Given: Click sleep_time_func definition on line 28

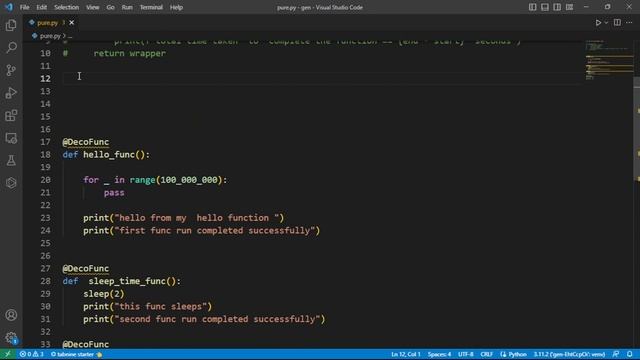Looking at the screenshot, I should 132,281.
